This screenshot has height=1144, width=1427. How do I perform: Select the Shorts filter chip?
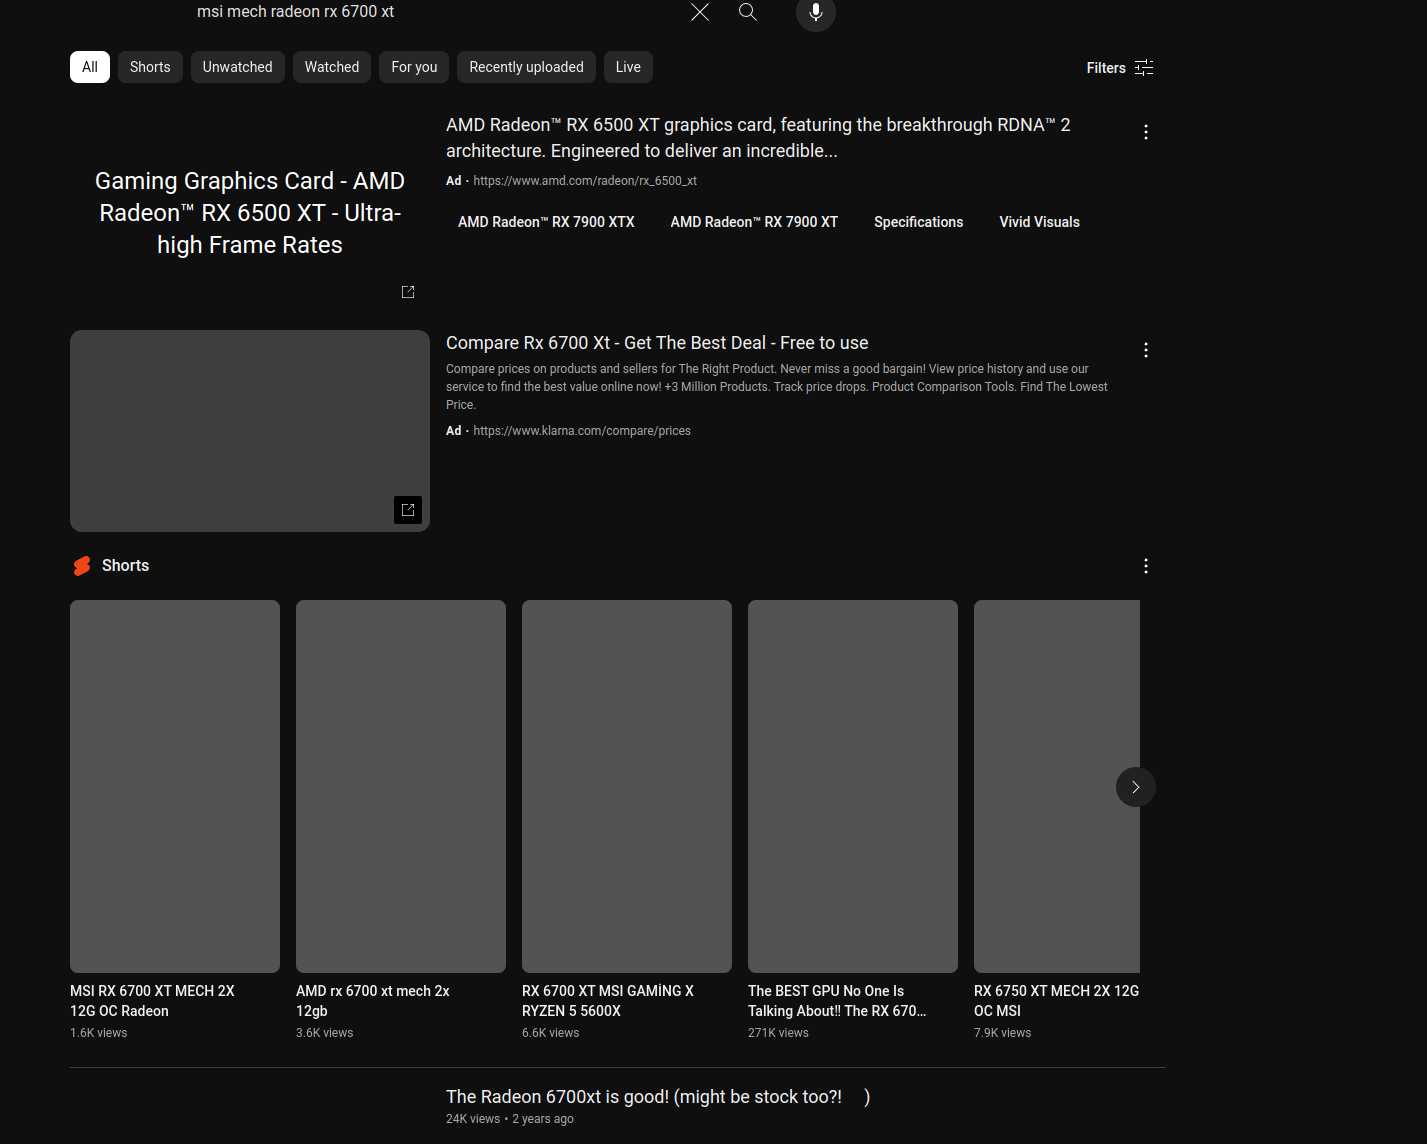150,67
